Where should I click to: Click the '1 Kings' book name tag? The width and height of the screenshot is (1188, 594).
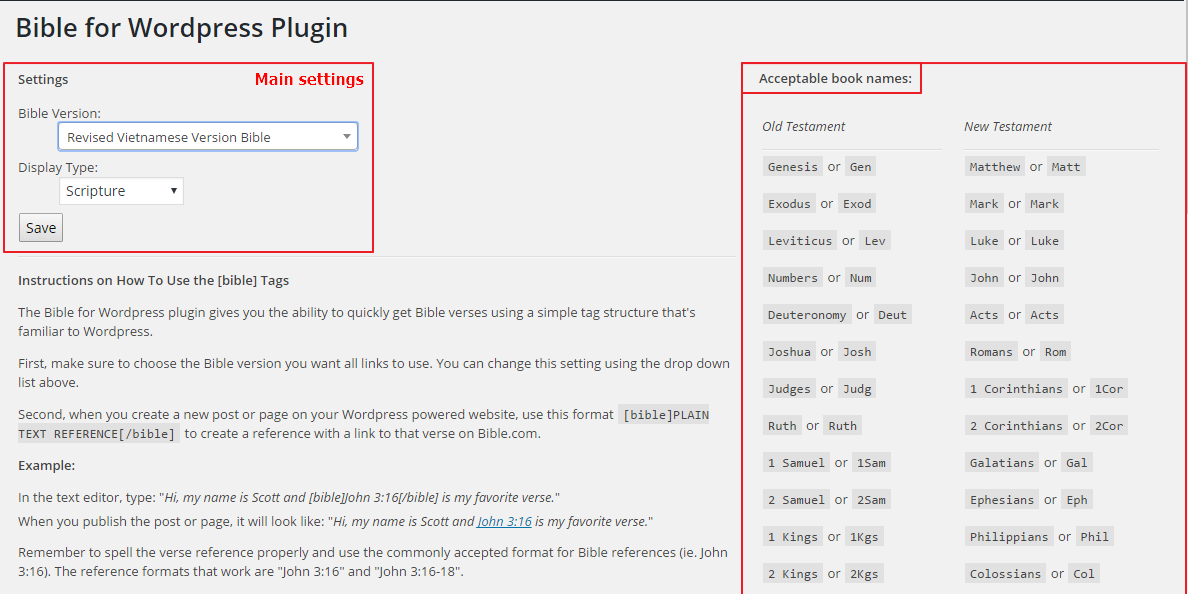[793, 537]
